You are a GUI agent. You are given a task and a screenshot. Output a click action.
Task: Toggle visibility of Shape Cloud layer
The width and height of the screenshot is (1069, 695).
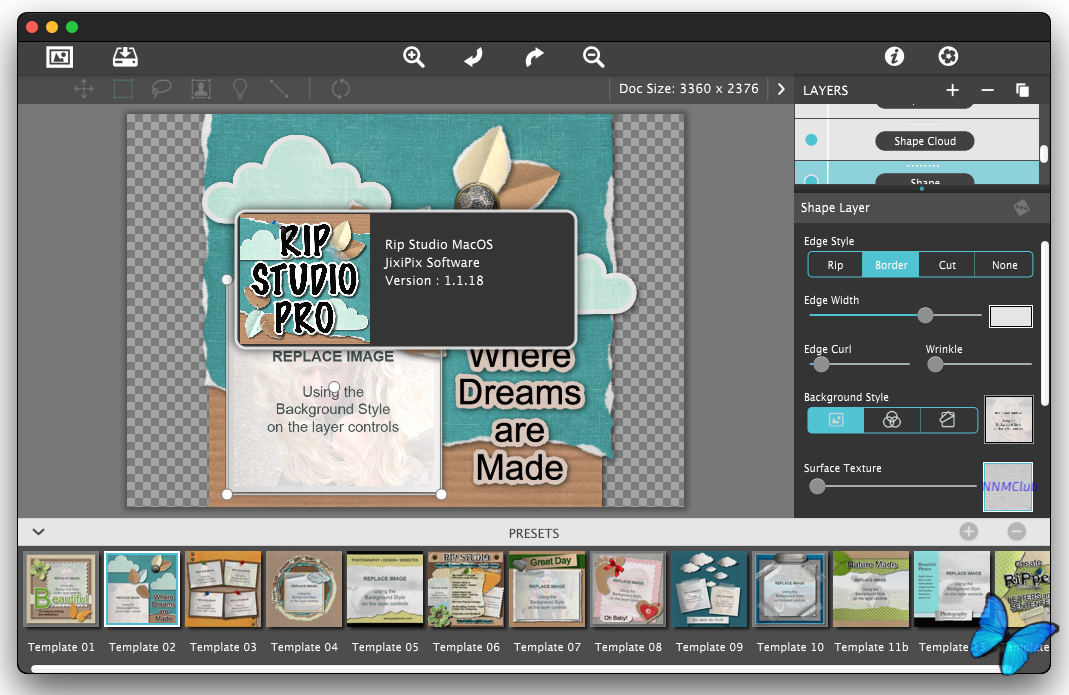[811, 140]
